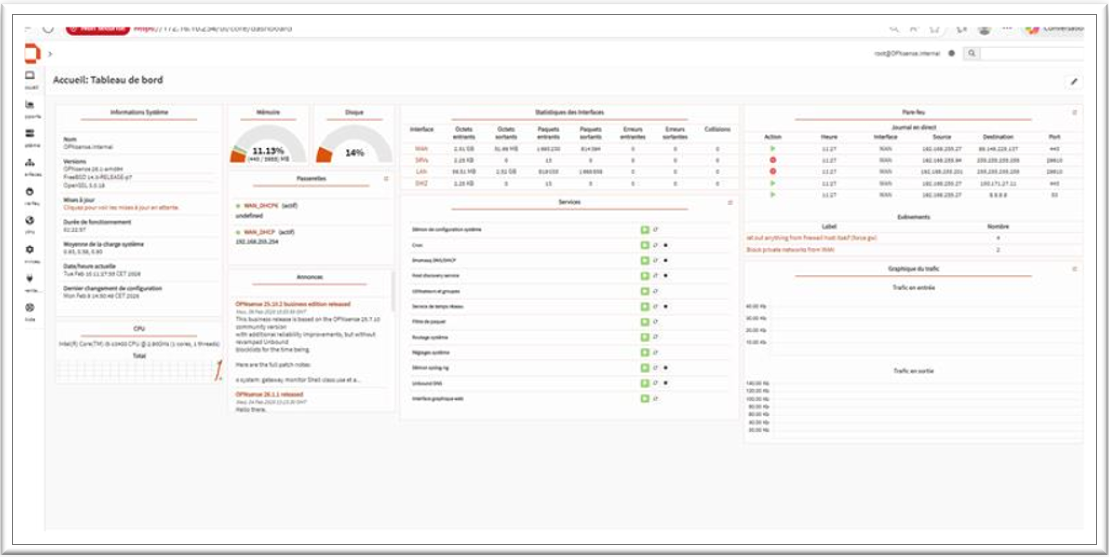Open the Pare-feu sidebar icon

pos(30,192)
